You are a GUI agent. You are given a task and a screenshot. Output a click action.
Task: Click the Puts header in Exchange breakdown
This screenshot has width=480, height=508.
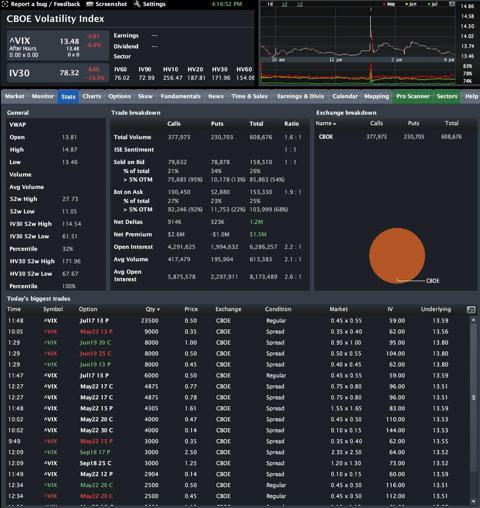pyautogui.click(x=413, y=123)
